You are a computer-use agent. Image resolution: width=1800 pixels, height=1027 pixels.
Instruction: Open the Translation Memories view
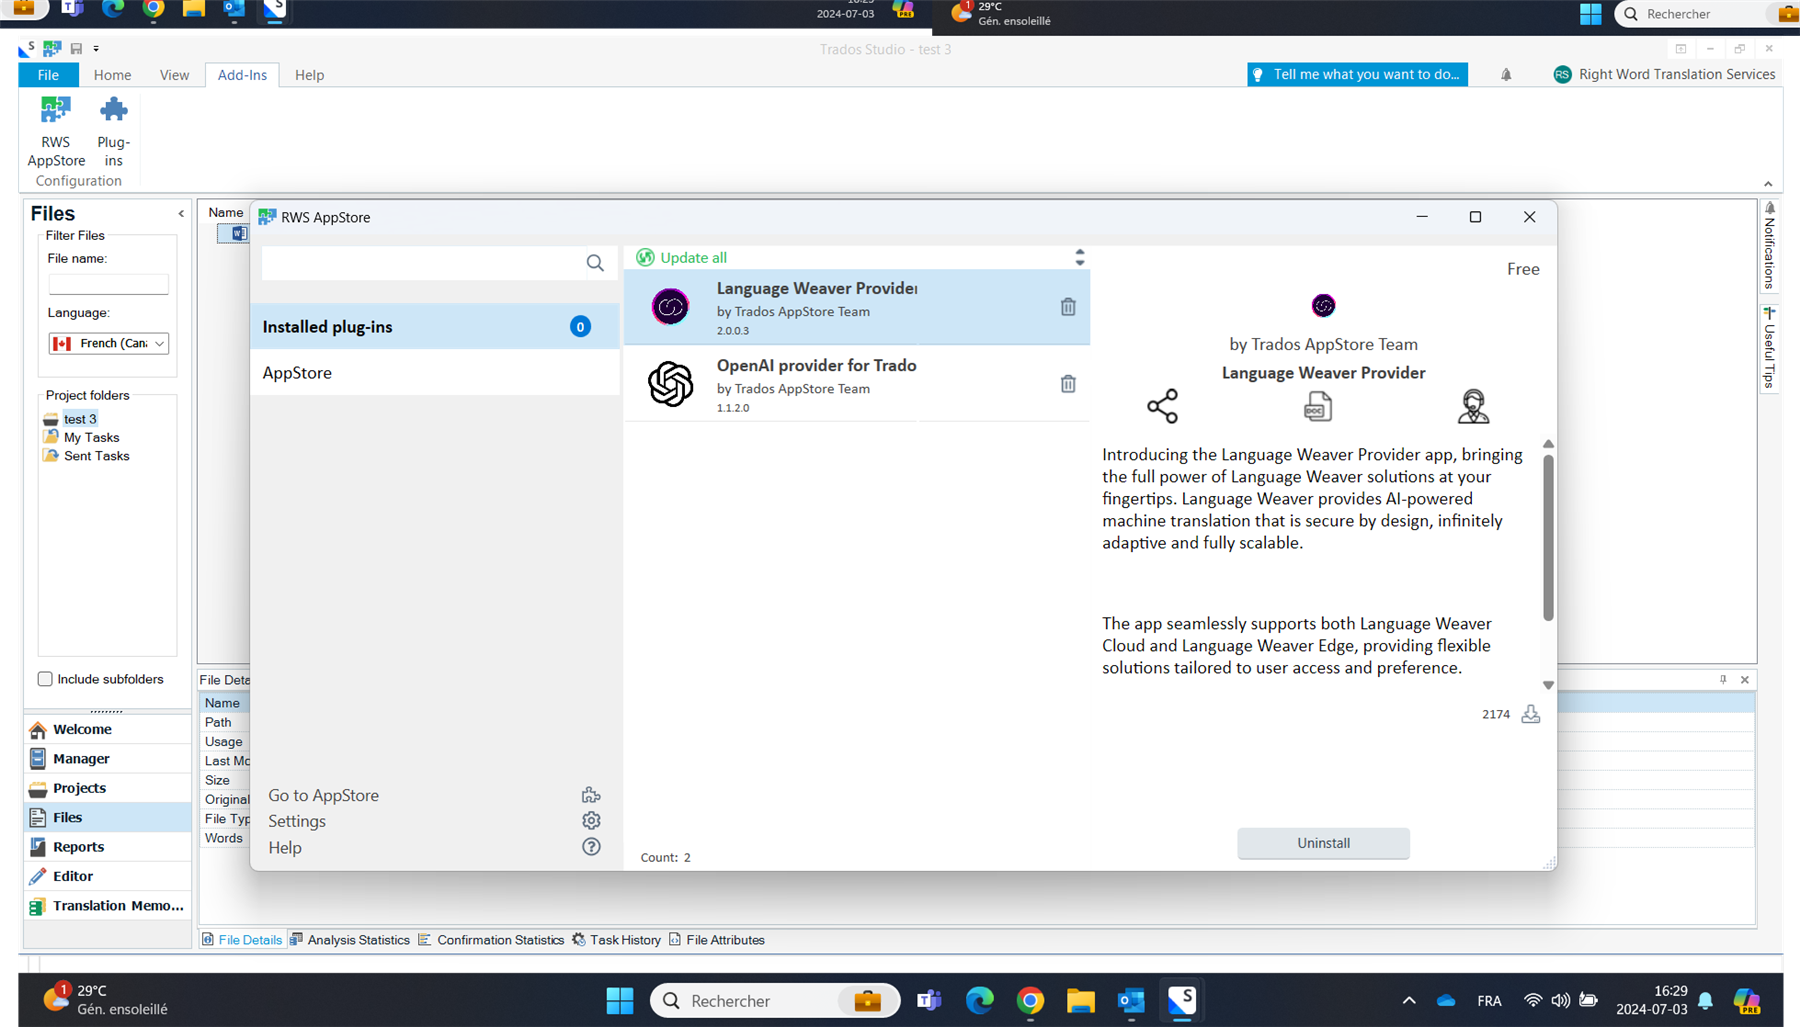107,905
